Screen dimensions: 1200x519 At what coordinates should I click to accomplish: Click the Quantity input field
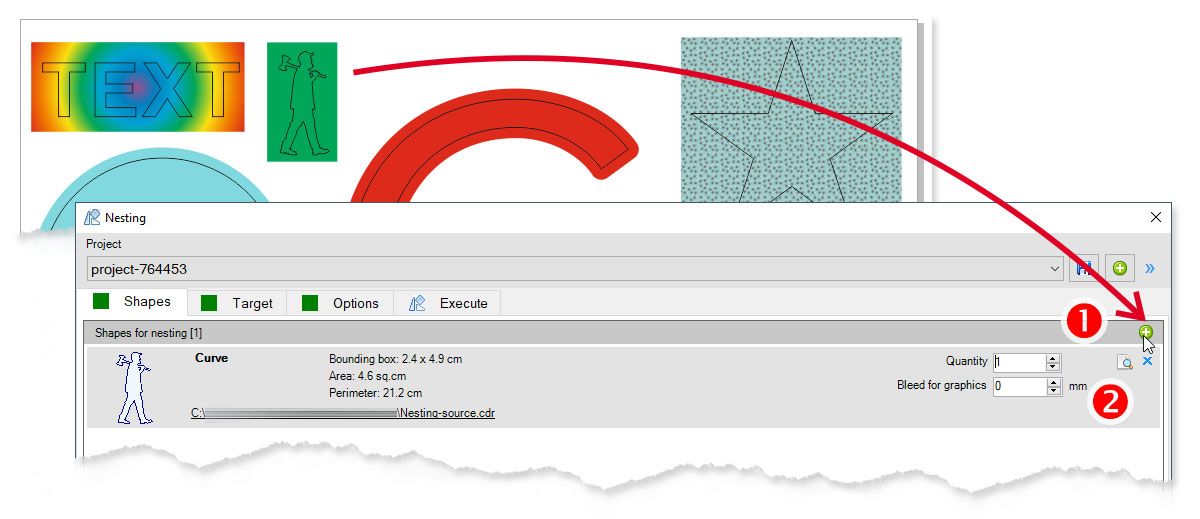[x=1019, y=362]
